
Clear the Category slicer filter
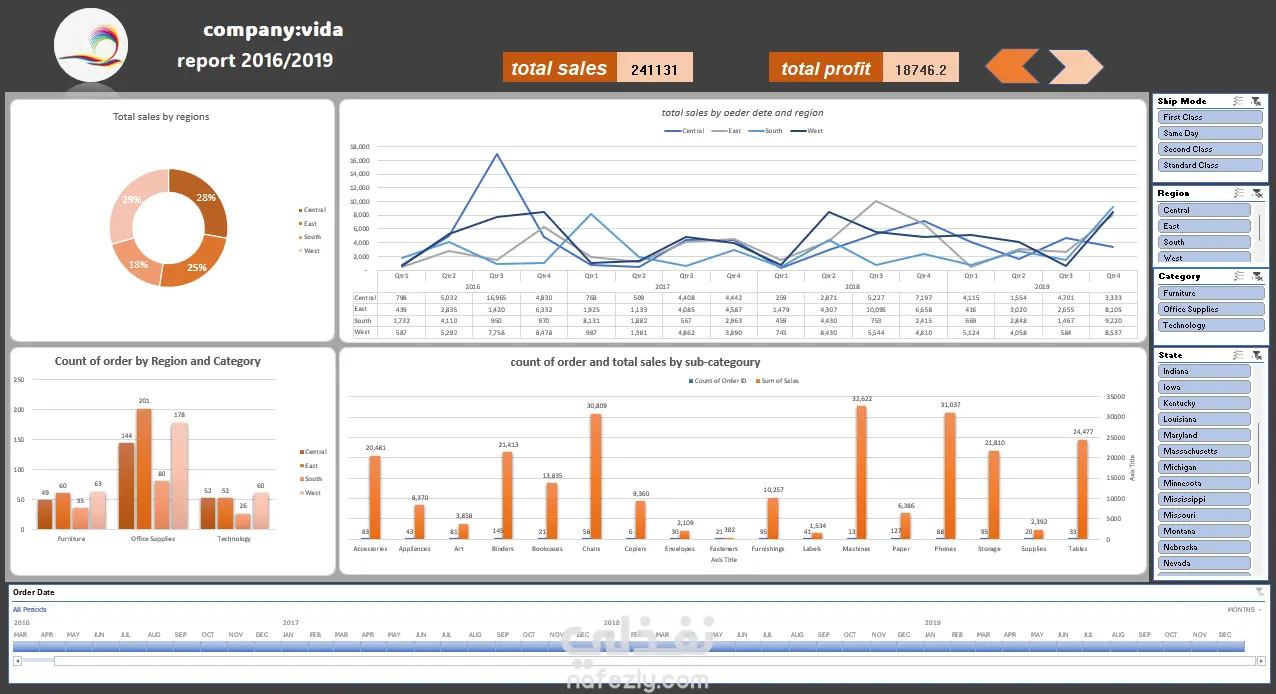point(1257,276)
